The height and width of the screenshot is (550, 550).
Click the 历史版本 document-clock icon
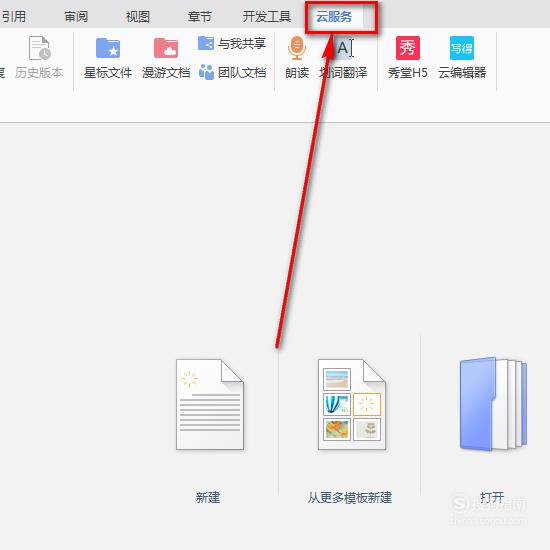pyautogui.click(x=39, y=48)
